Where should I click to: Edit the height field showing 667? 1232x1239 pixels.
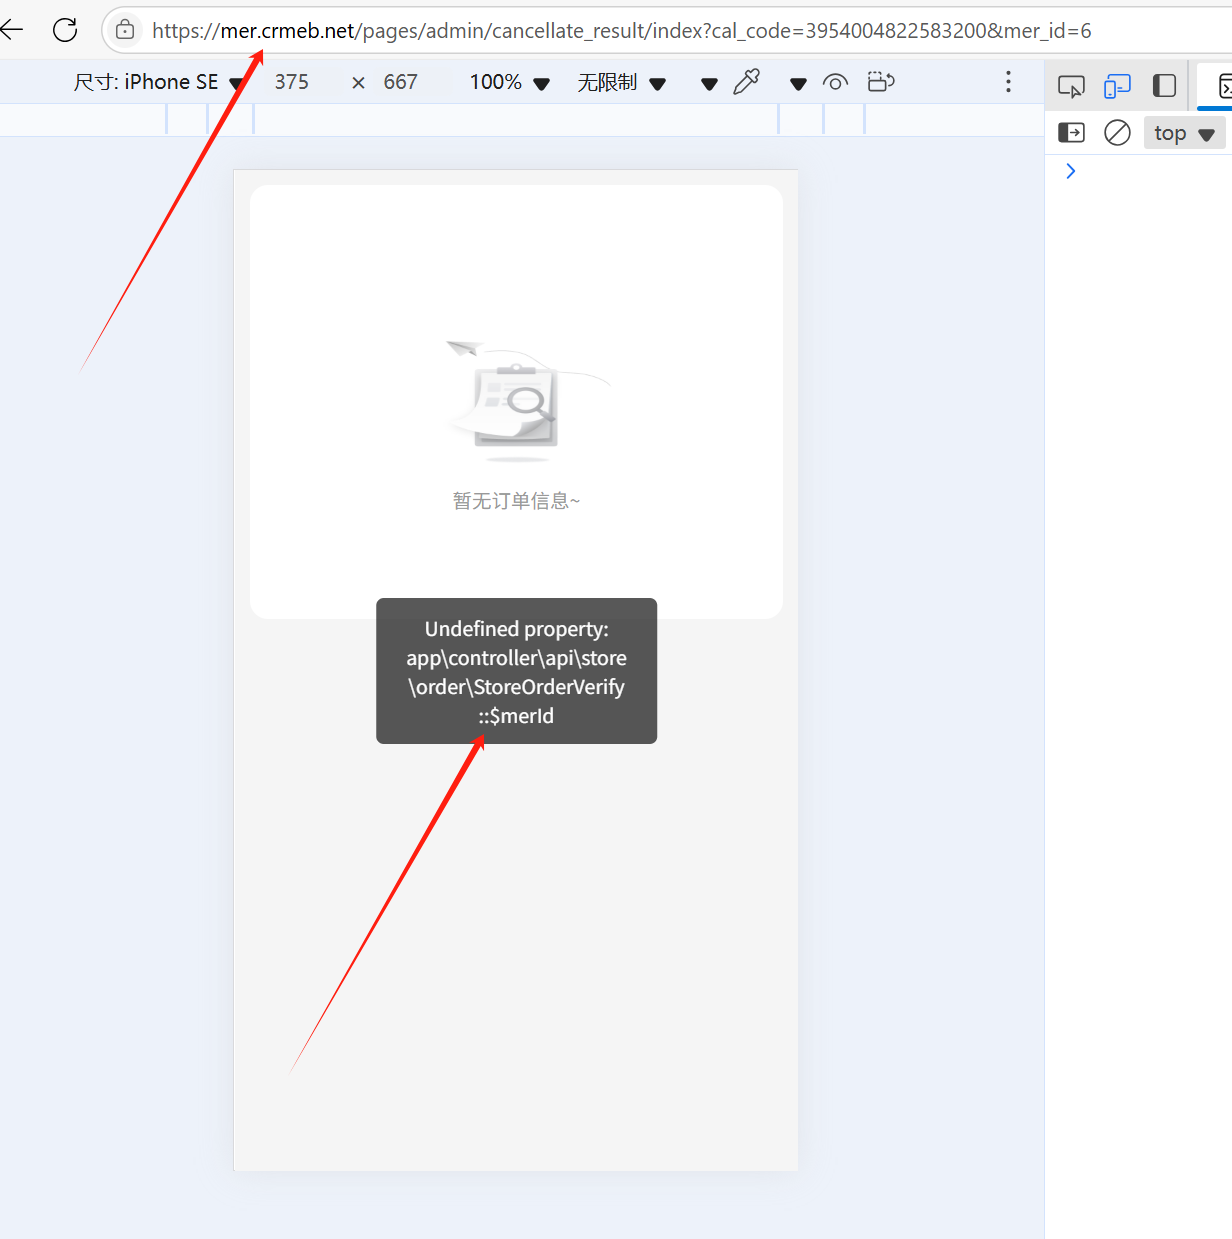(x=400, y=82)
